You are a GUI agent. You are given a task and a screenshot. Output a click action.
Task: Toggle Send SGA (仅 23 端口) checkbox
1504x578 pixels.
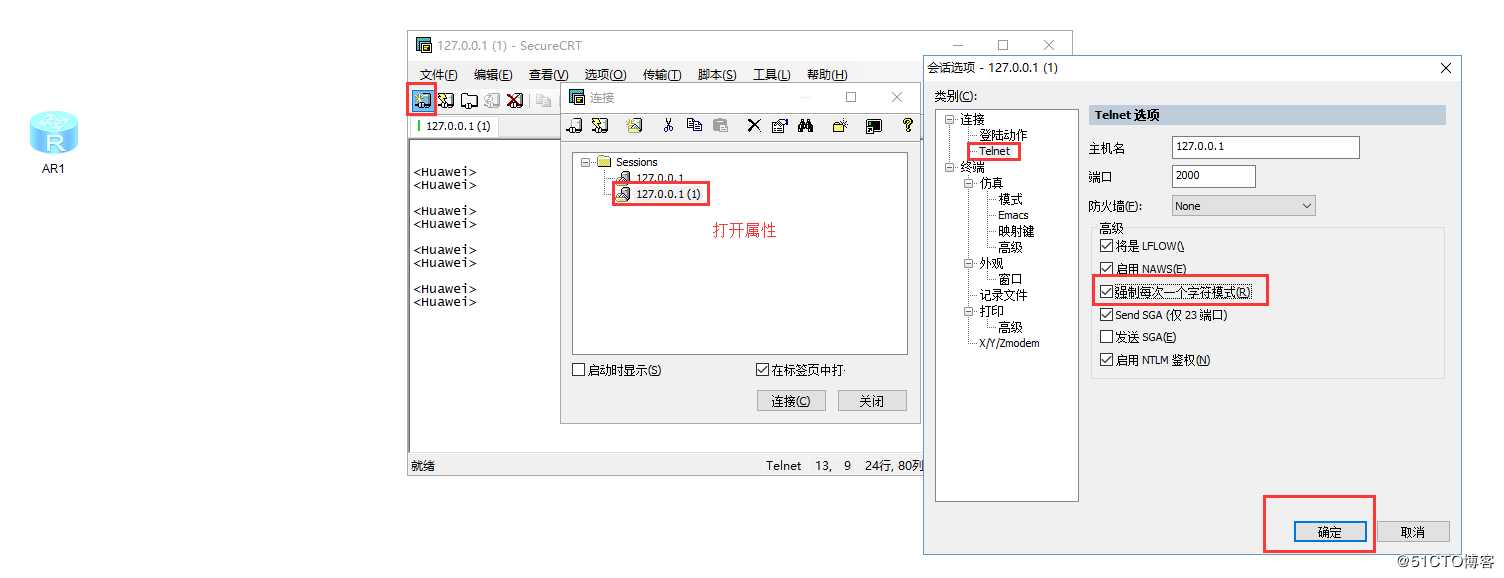[1106, 314]
